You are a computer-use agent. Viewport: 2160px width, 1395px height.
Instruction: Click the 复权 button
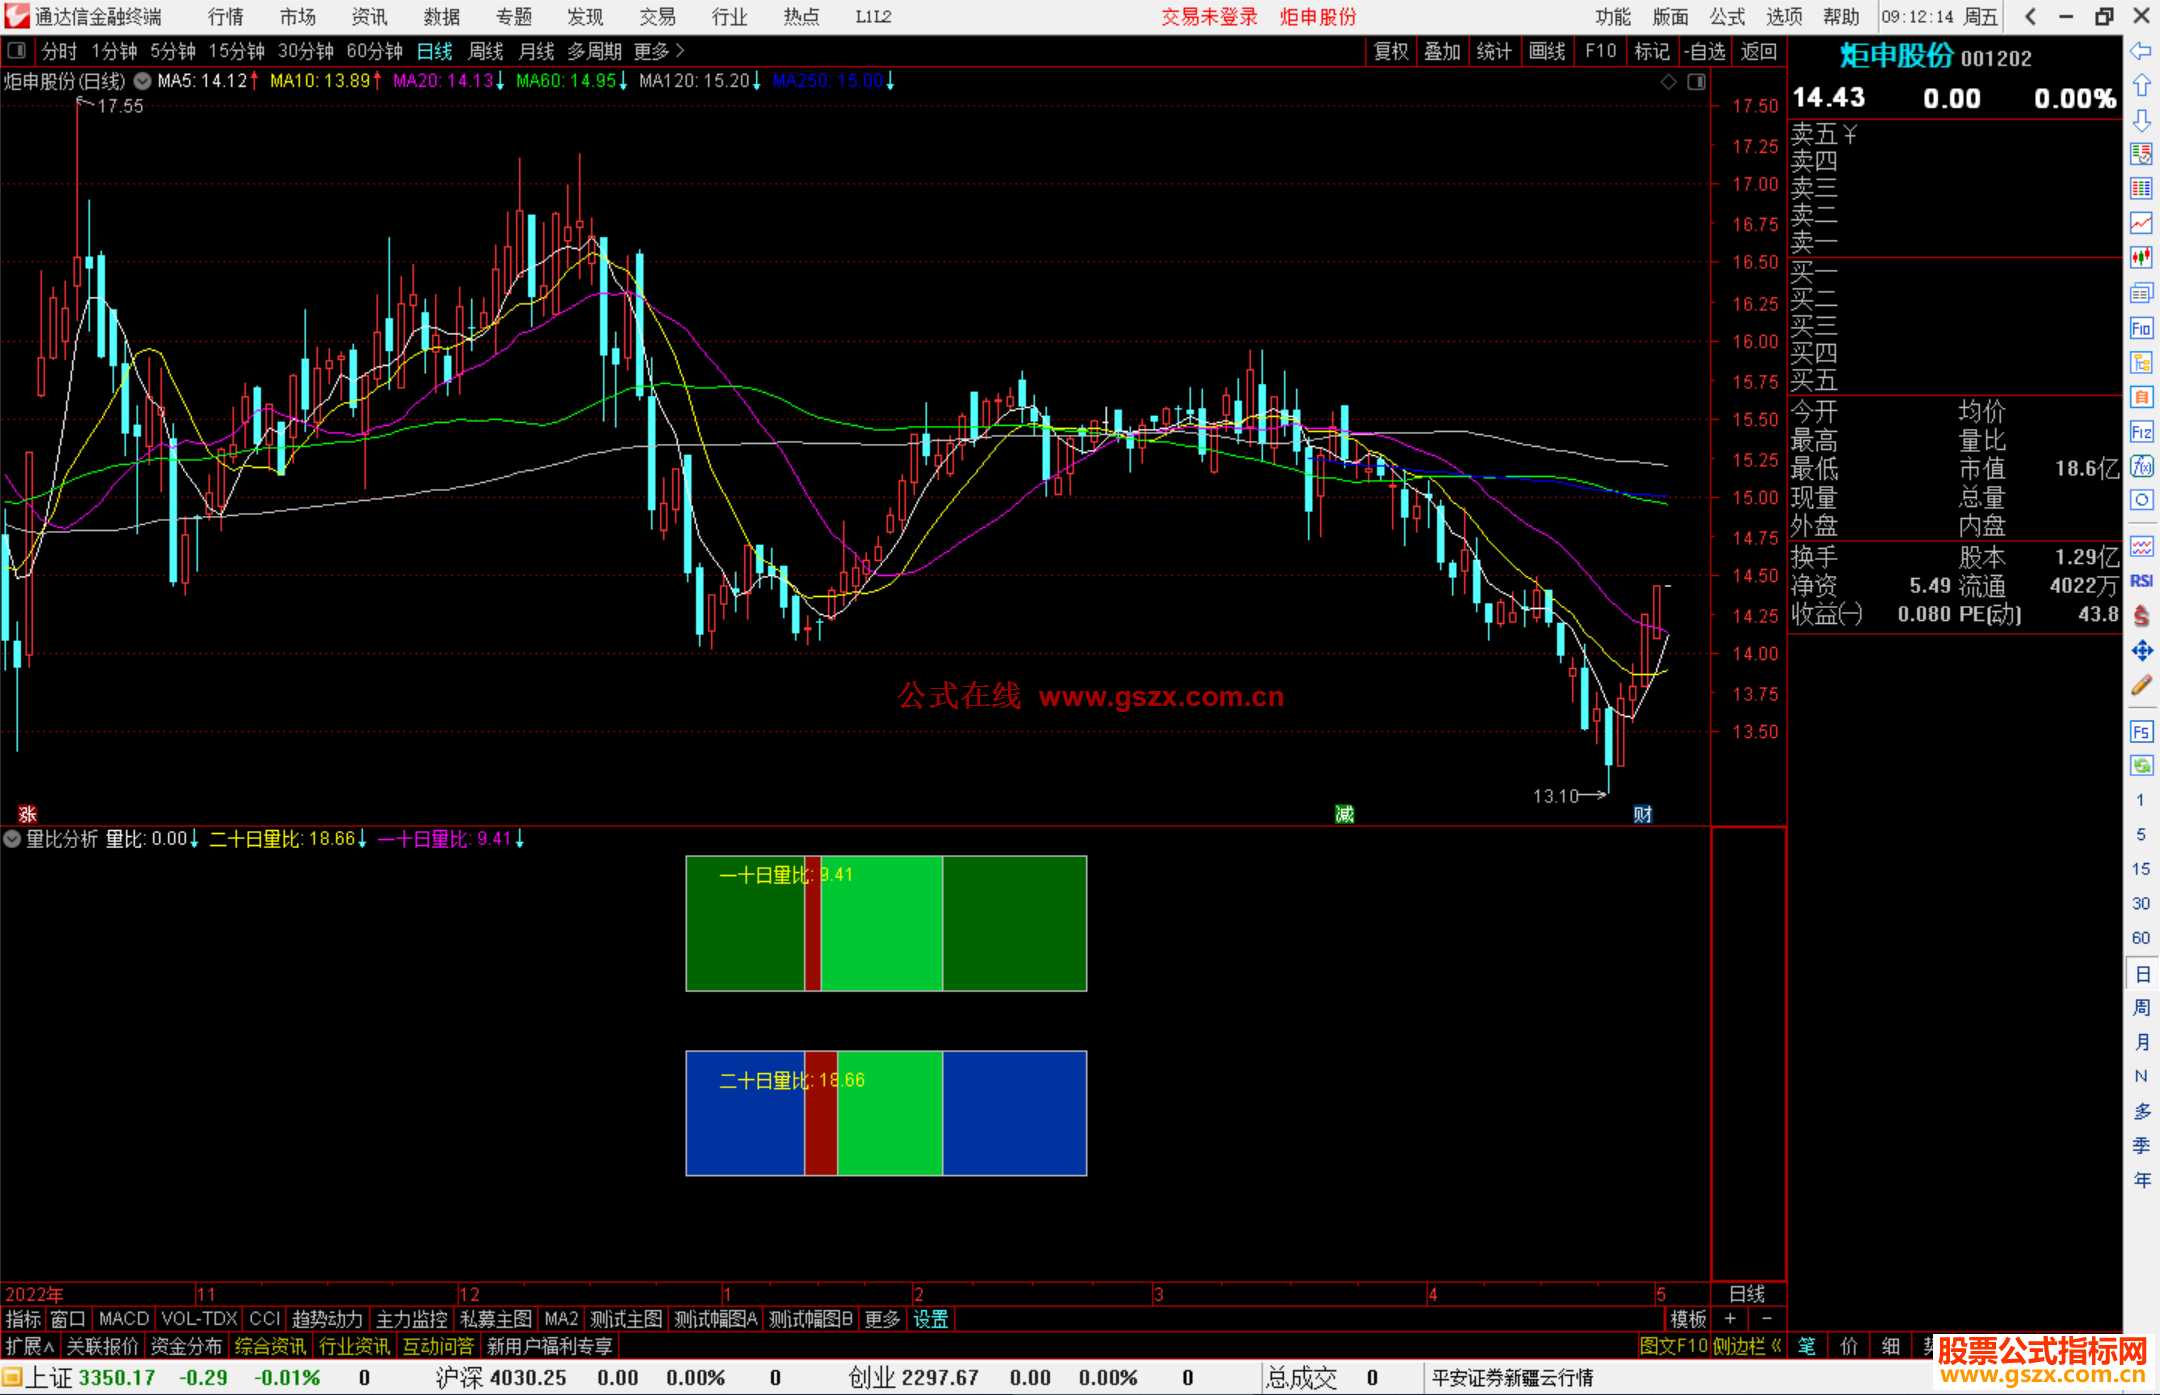click(x=1391, y=51)
